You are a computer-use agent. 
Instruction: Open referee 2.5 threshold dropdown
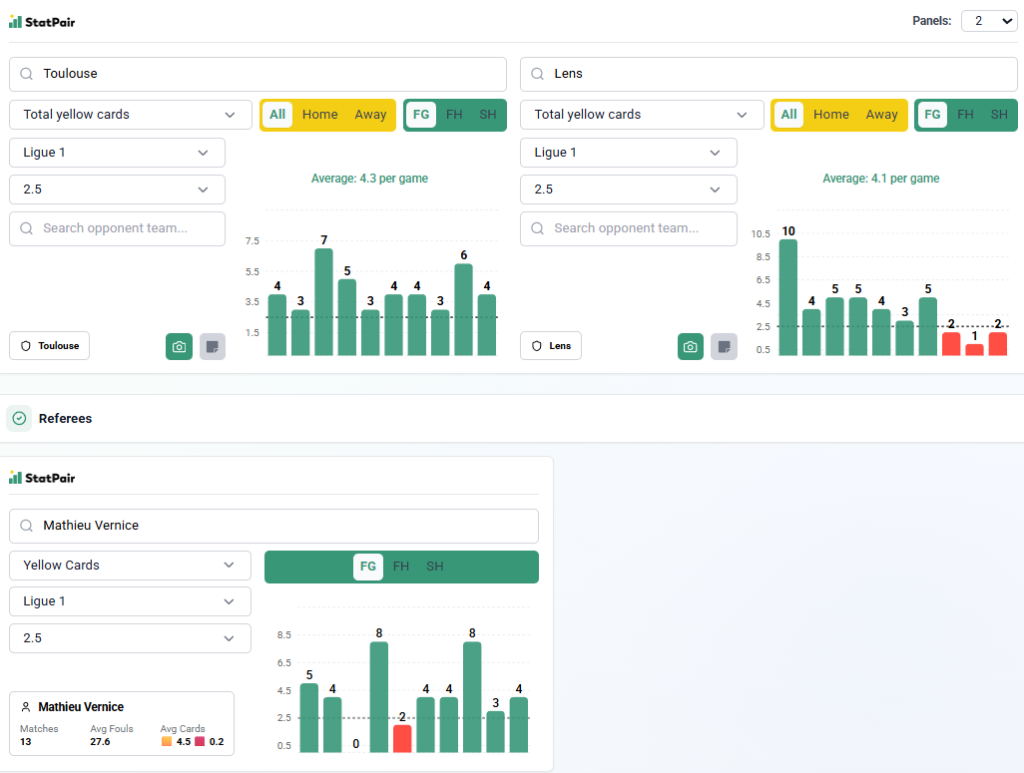coord(130,638)
